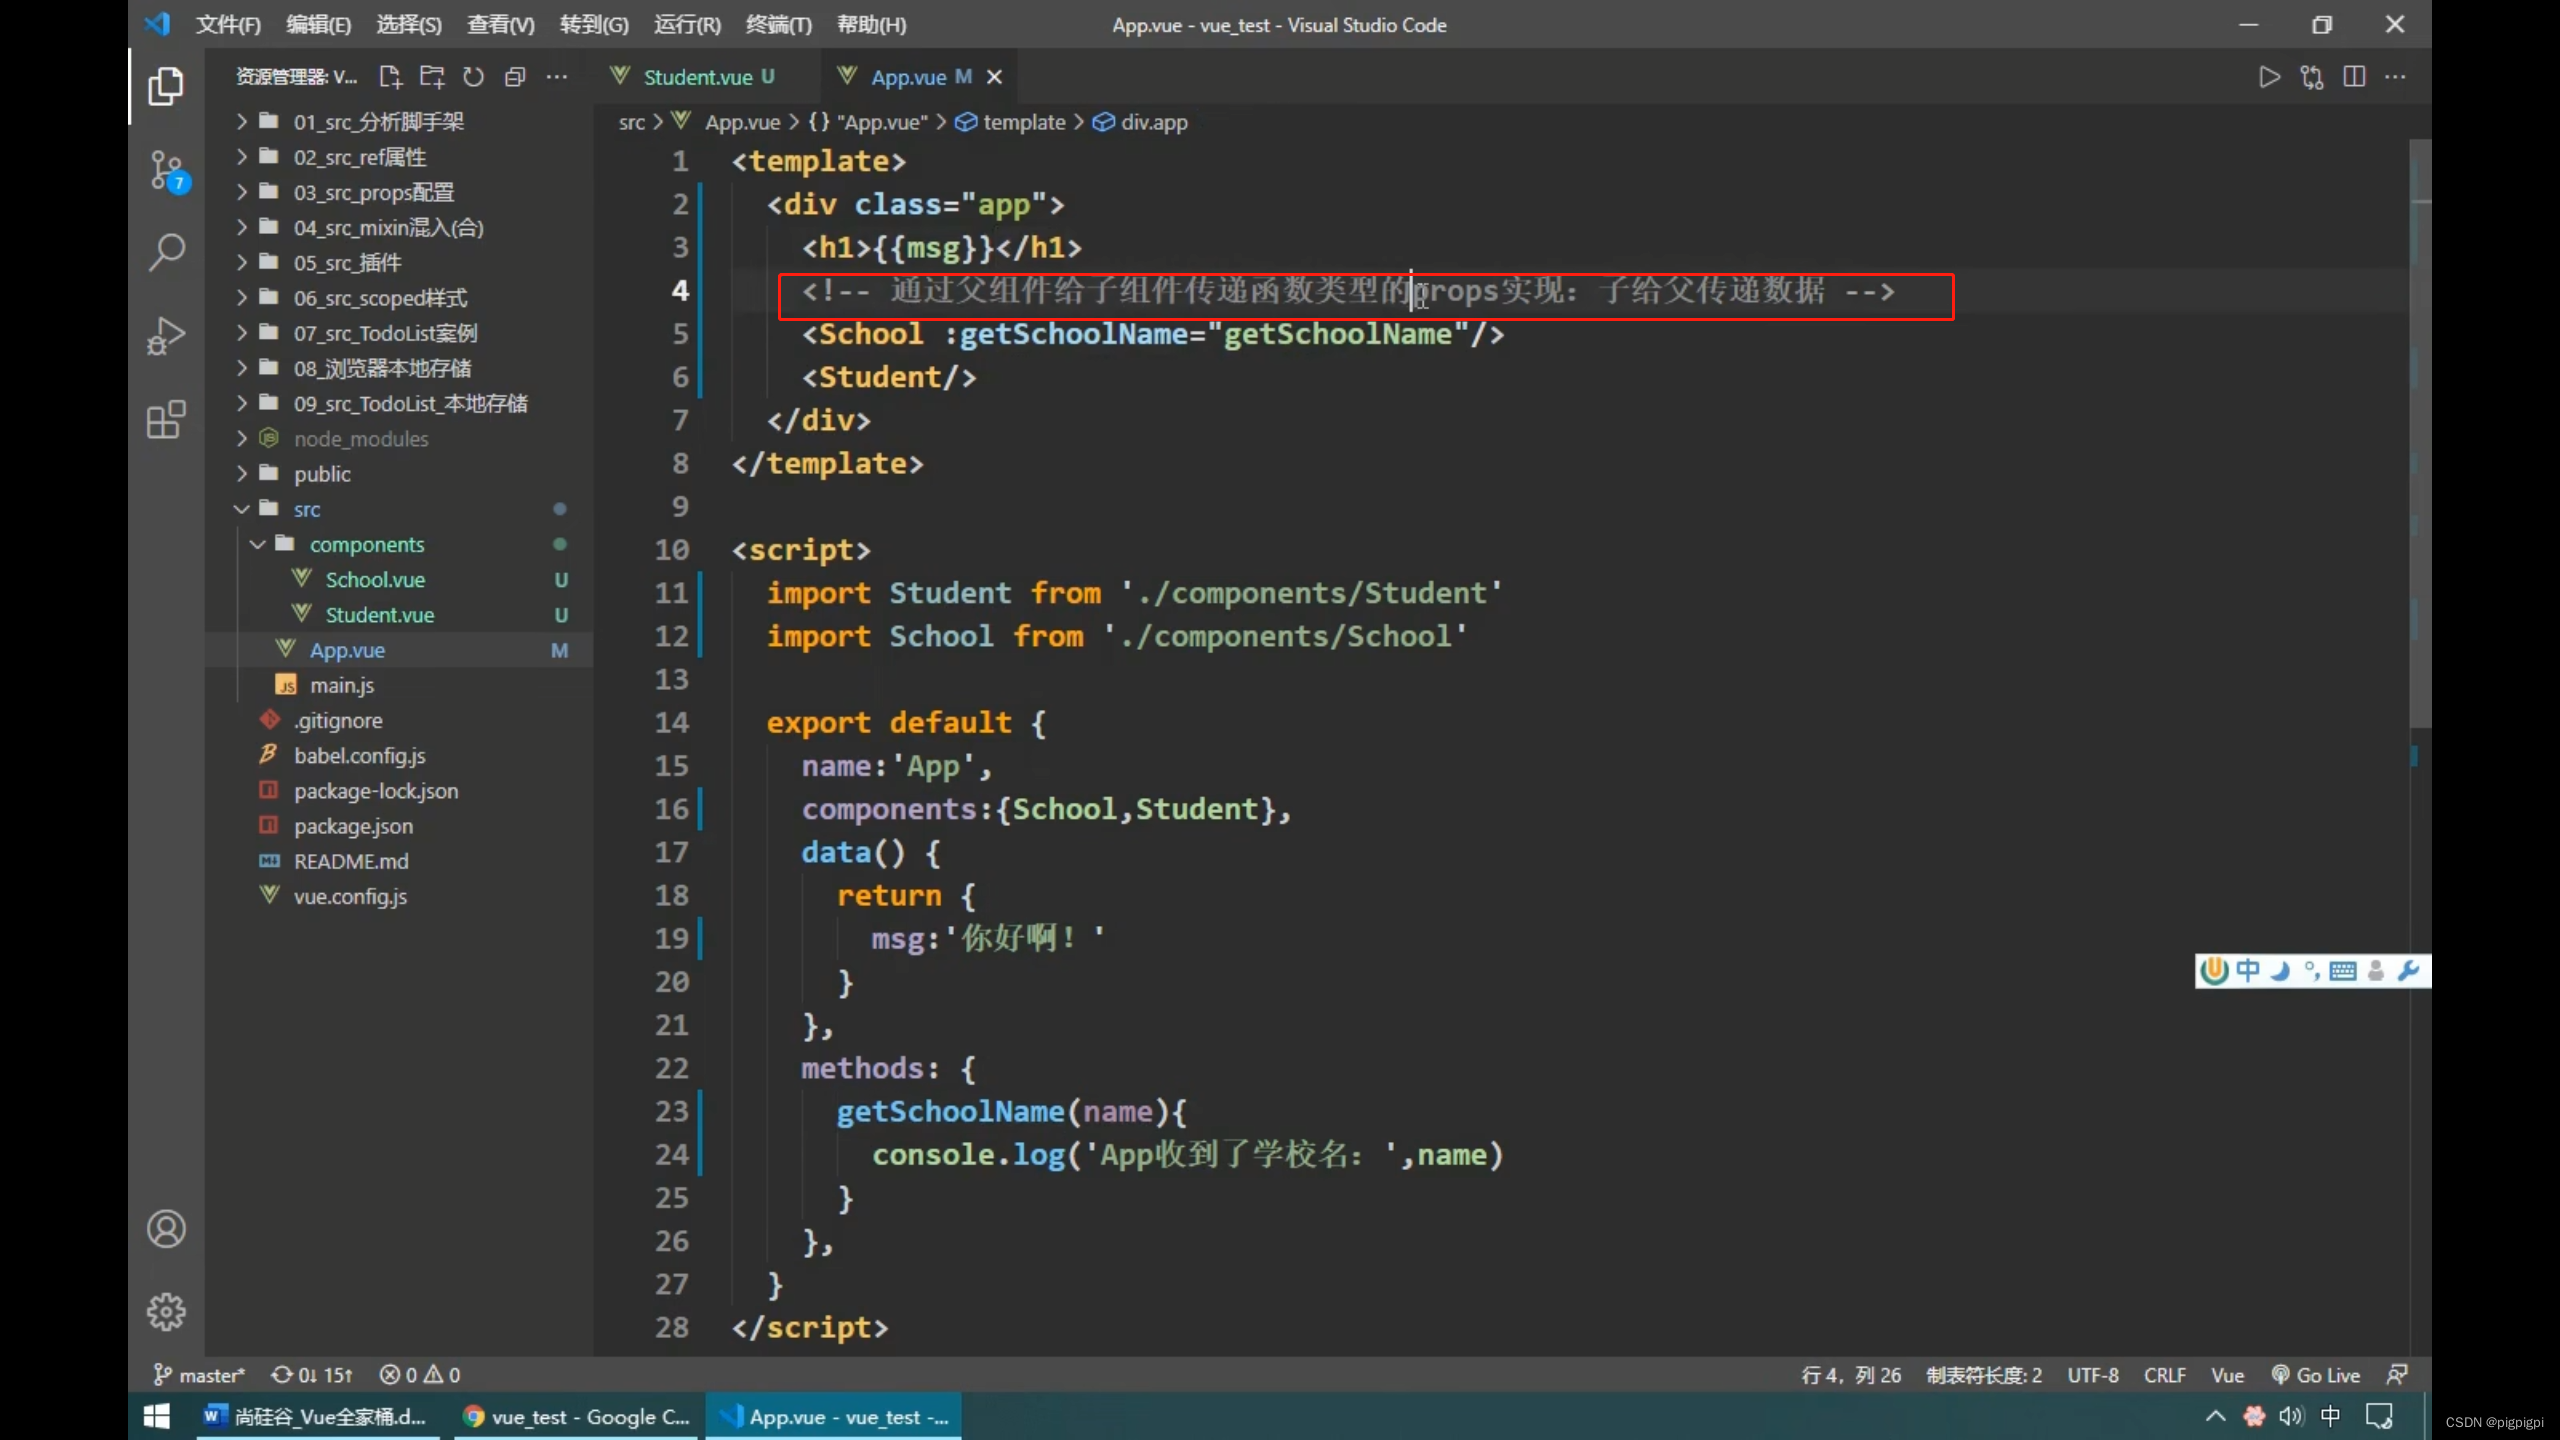Collapse all folders in explorer
Image resolution: width=2560 pixels, height=1440 pixels.
point(515,77)
